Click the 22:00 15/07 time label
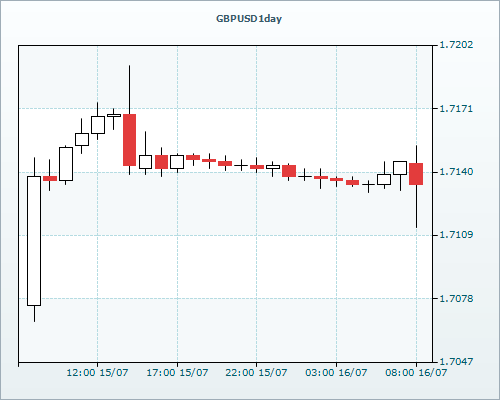The width and height of the screenshot is (500, 400). pos(256,373)
